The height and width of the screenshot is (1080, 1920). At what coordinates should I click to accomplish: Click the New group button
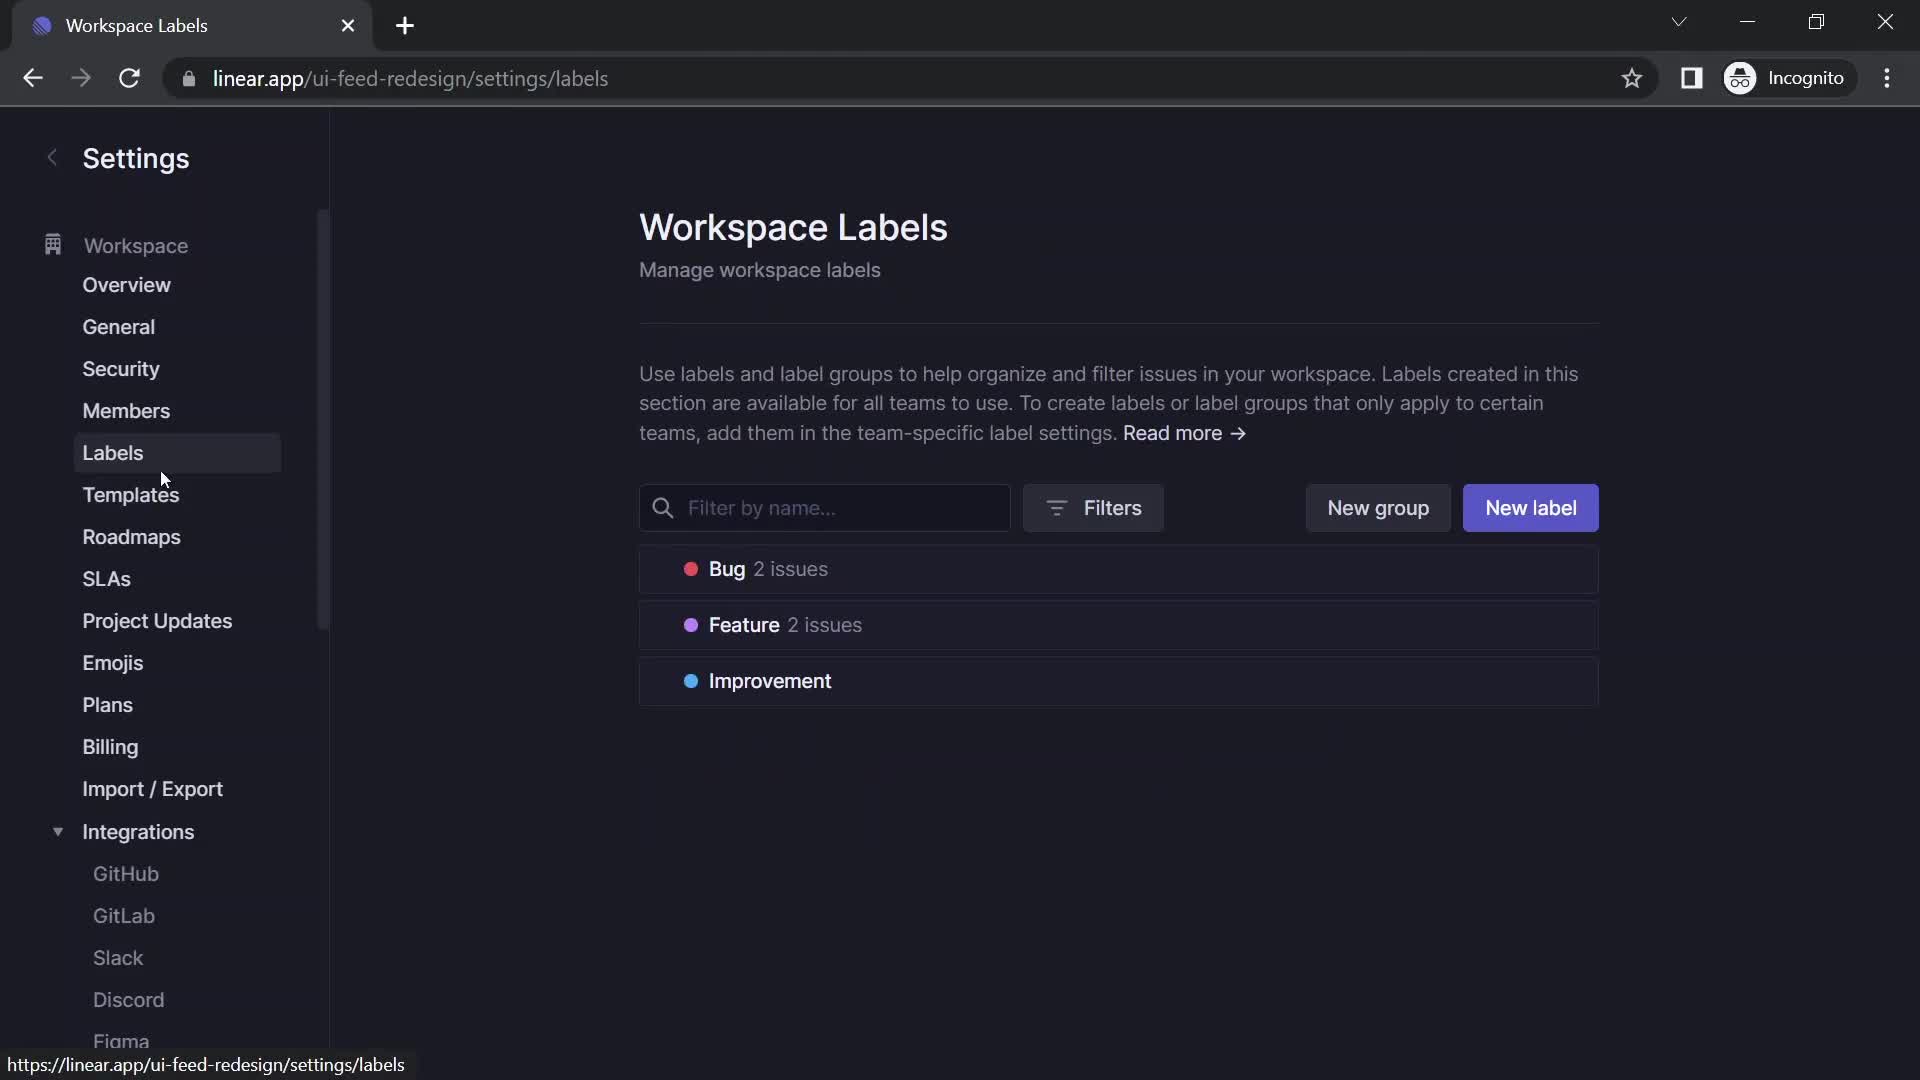(1378, 508)
